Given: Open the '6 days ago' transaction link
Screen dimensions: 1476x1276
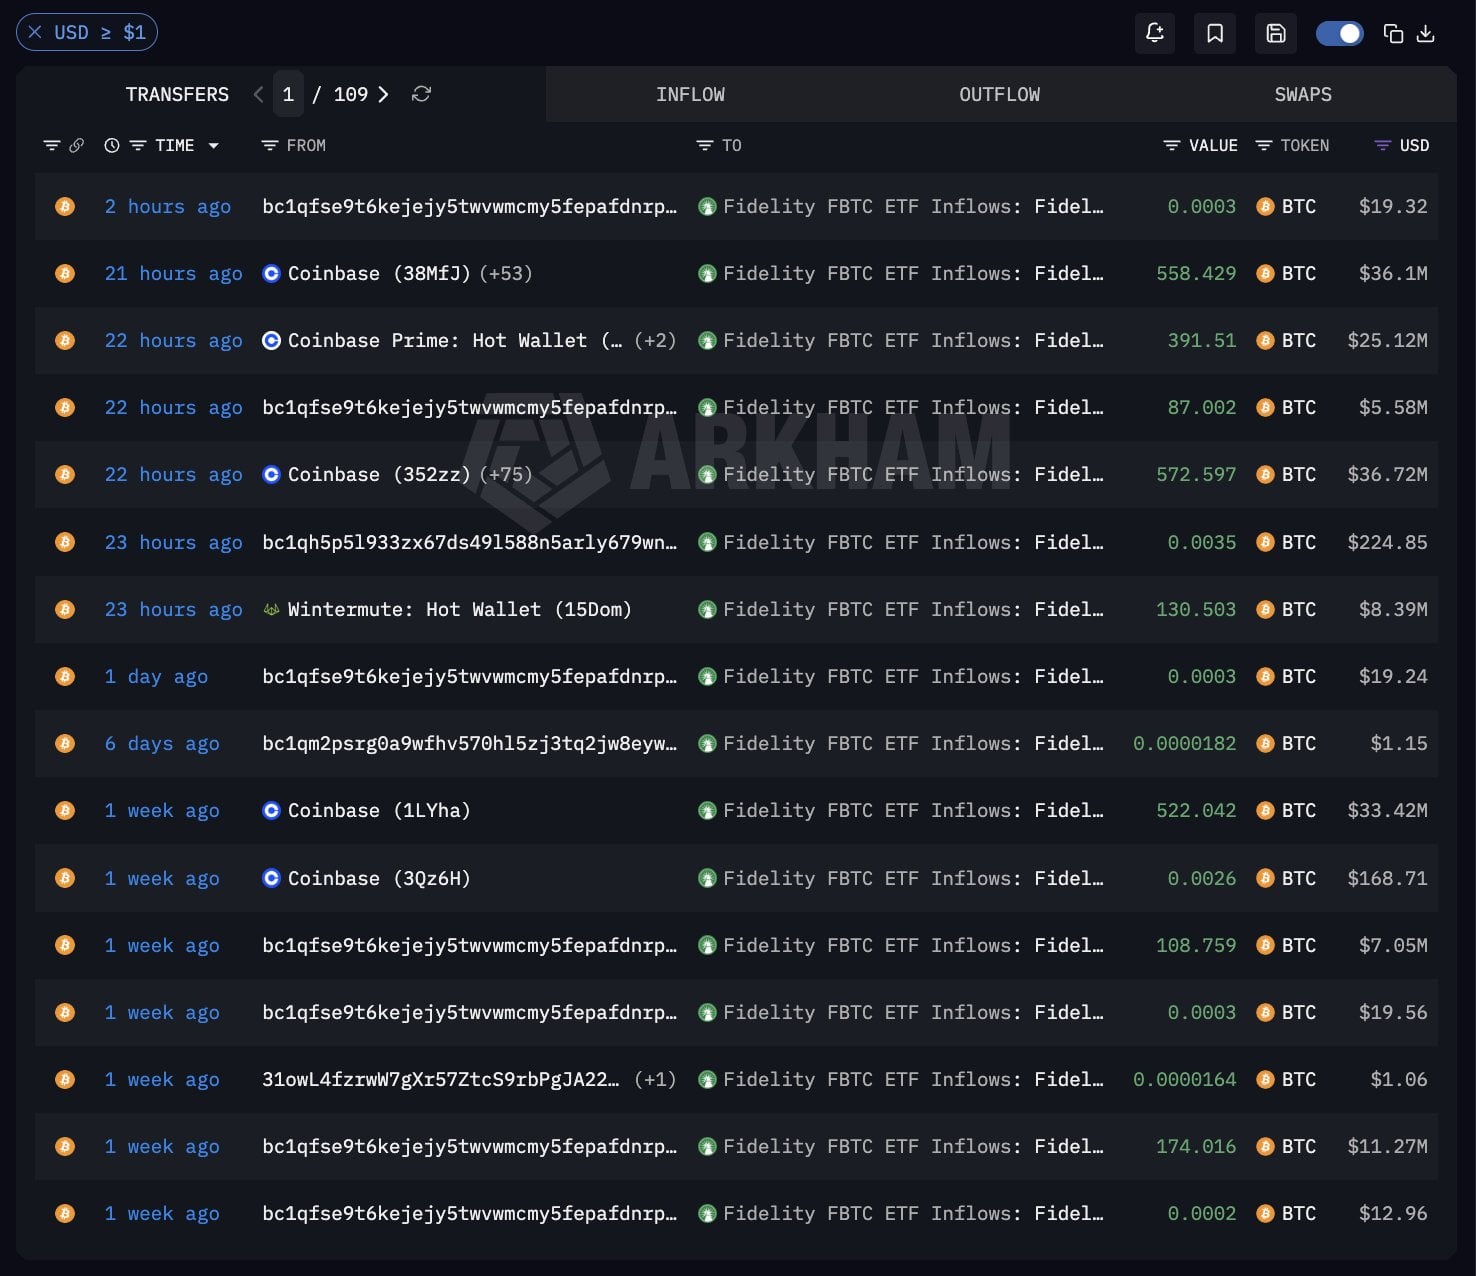Looking at the screenshot, I should pyautogui.click(x=162, y=743).
